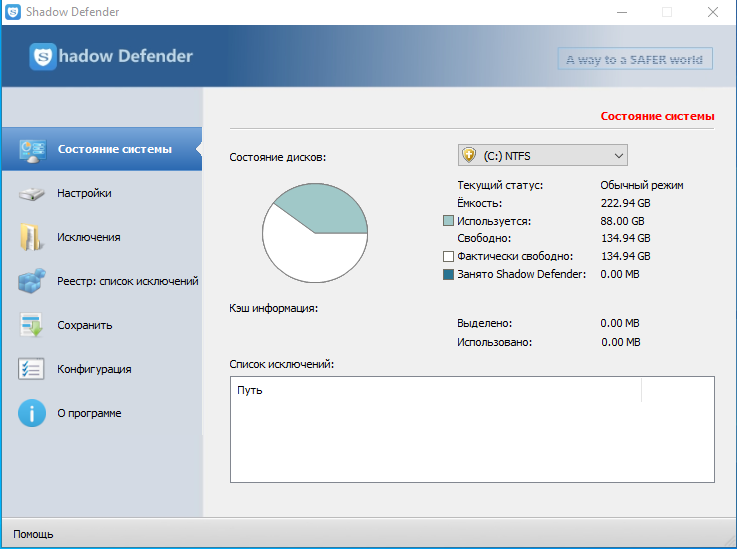Click the Занято Shadow Defender swatch
737x549 pixels.
[448, 274]
